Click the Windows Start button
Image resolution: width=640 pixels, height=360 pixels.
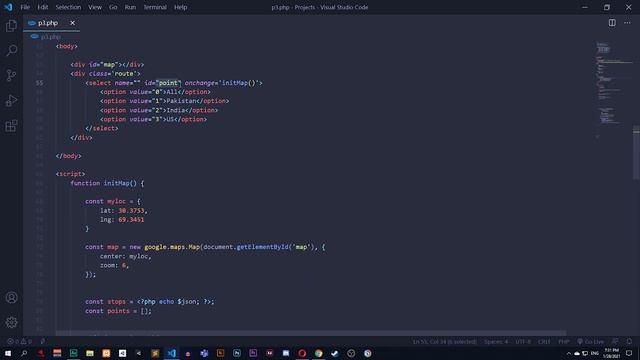click(8, 353)
